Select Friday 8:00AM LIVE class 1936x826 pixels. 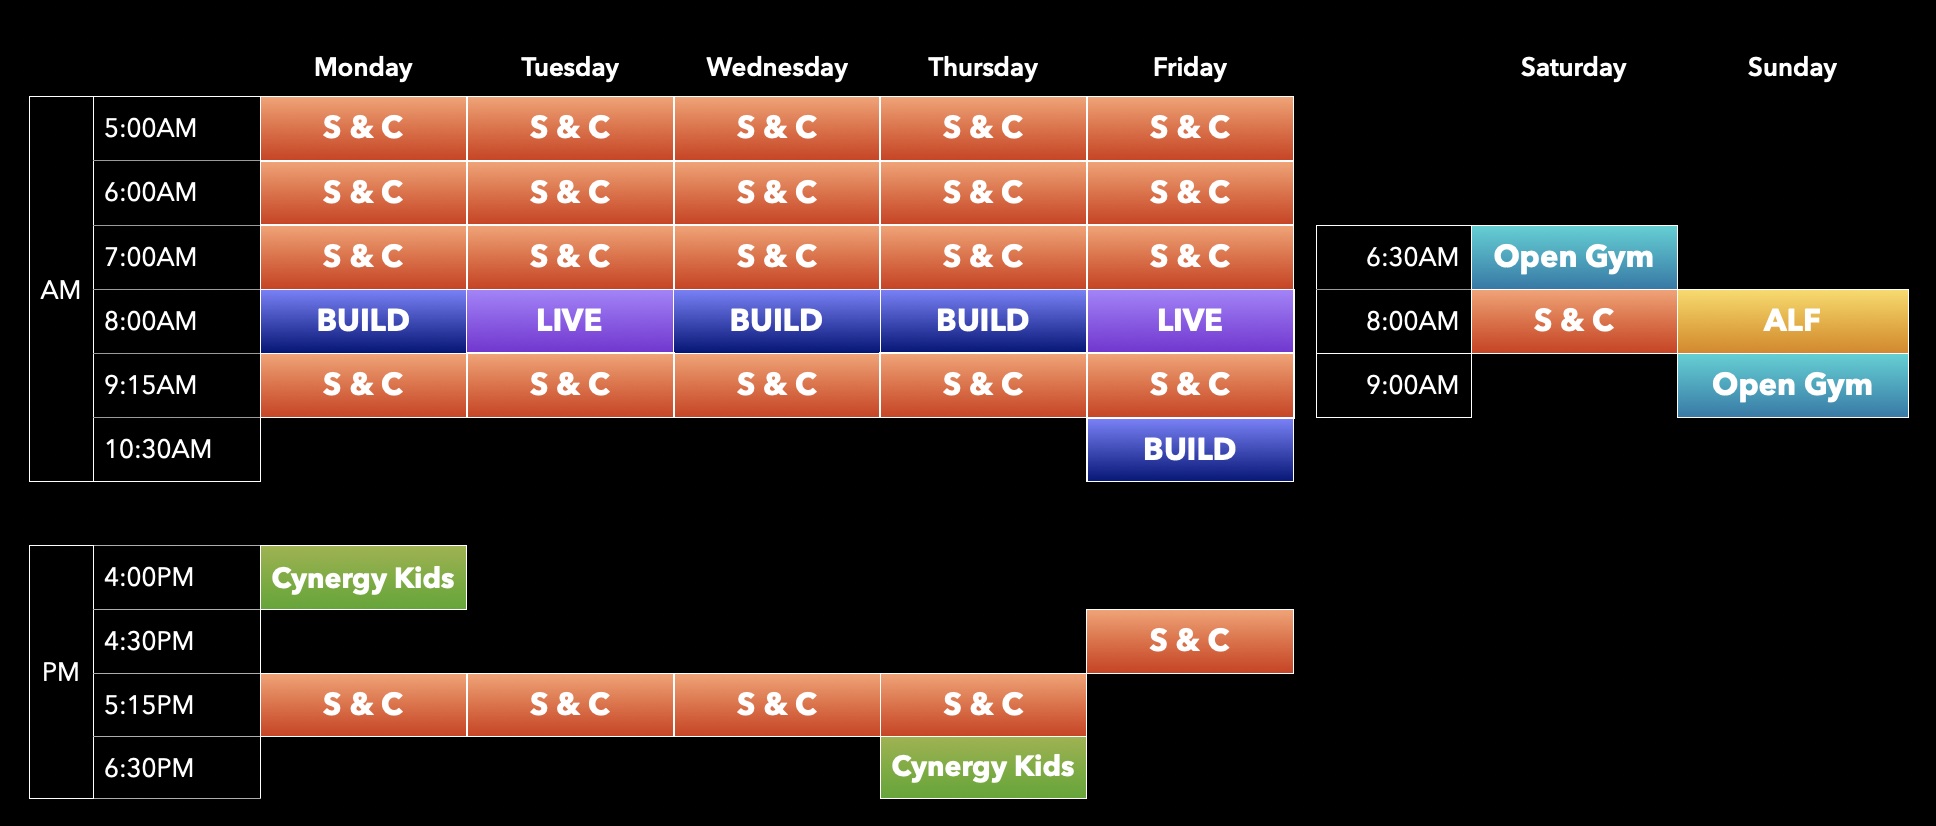(x=1189, y=321)
